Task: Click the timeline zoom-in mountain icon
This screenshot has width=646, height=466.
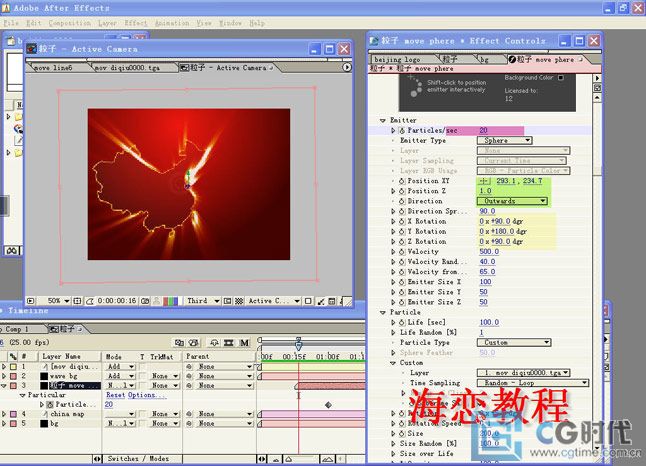Action: click(328, 459)
